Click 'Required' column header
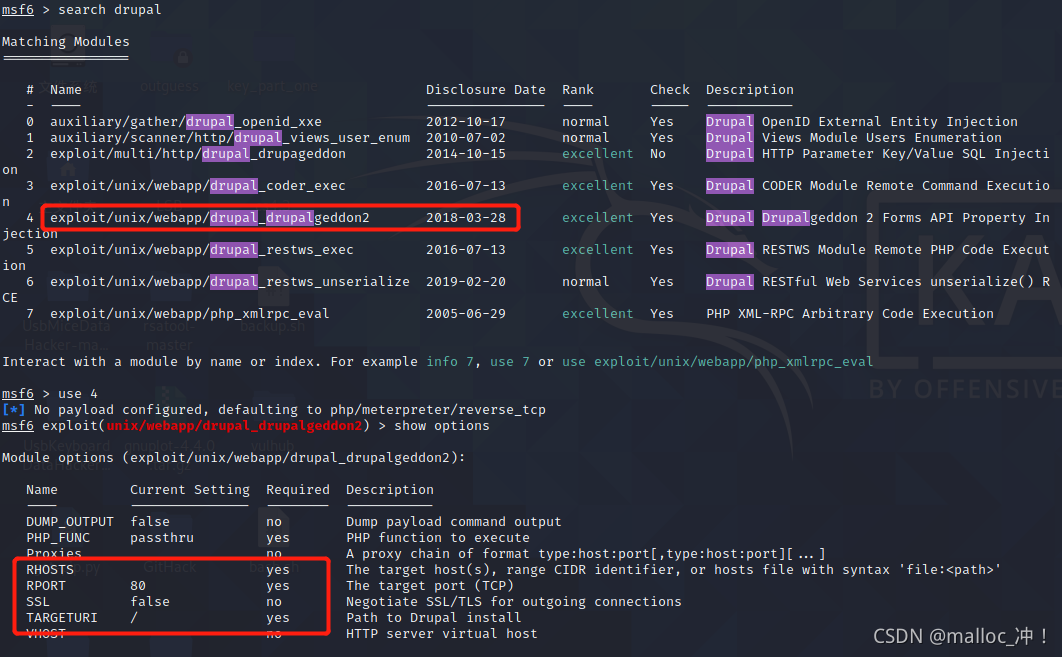Viewport: 1062px width, 657px height. [x=298, y=490]
